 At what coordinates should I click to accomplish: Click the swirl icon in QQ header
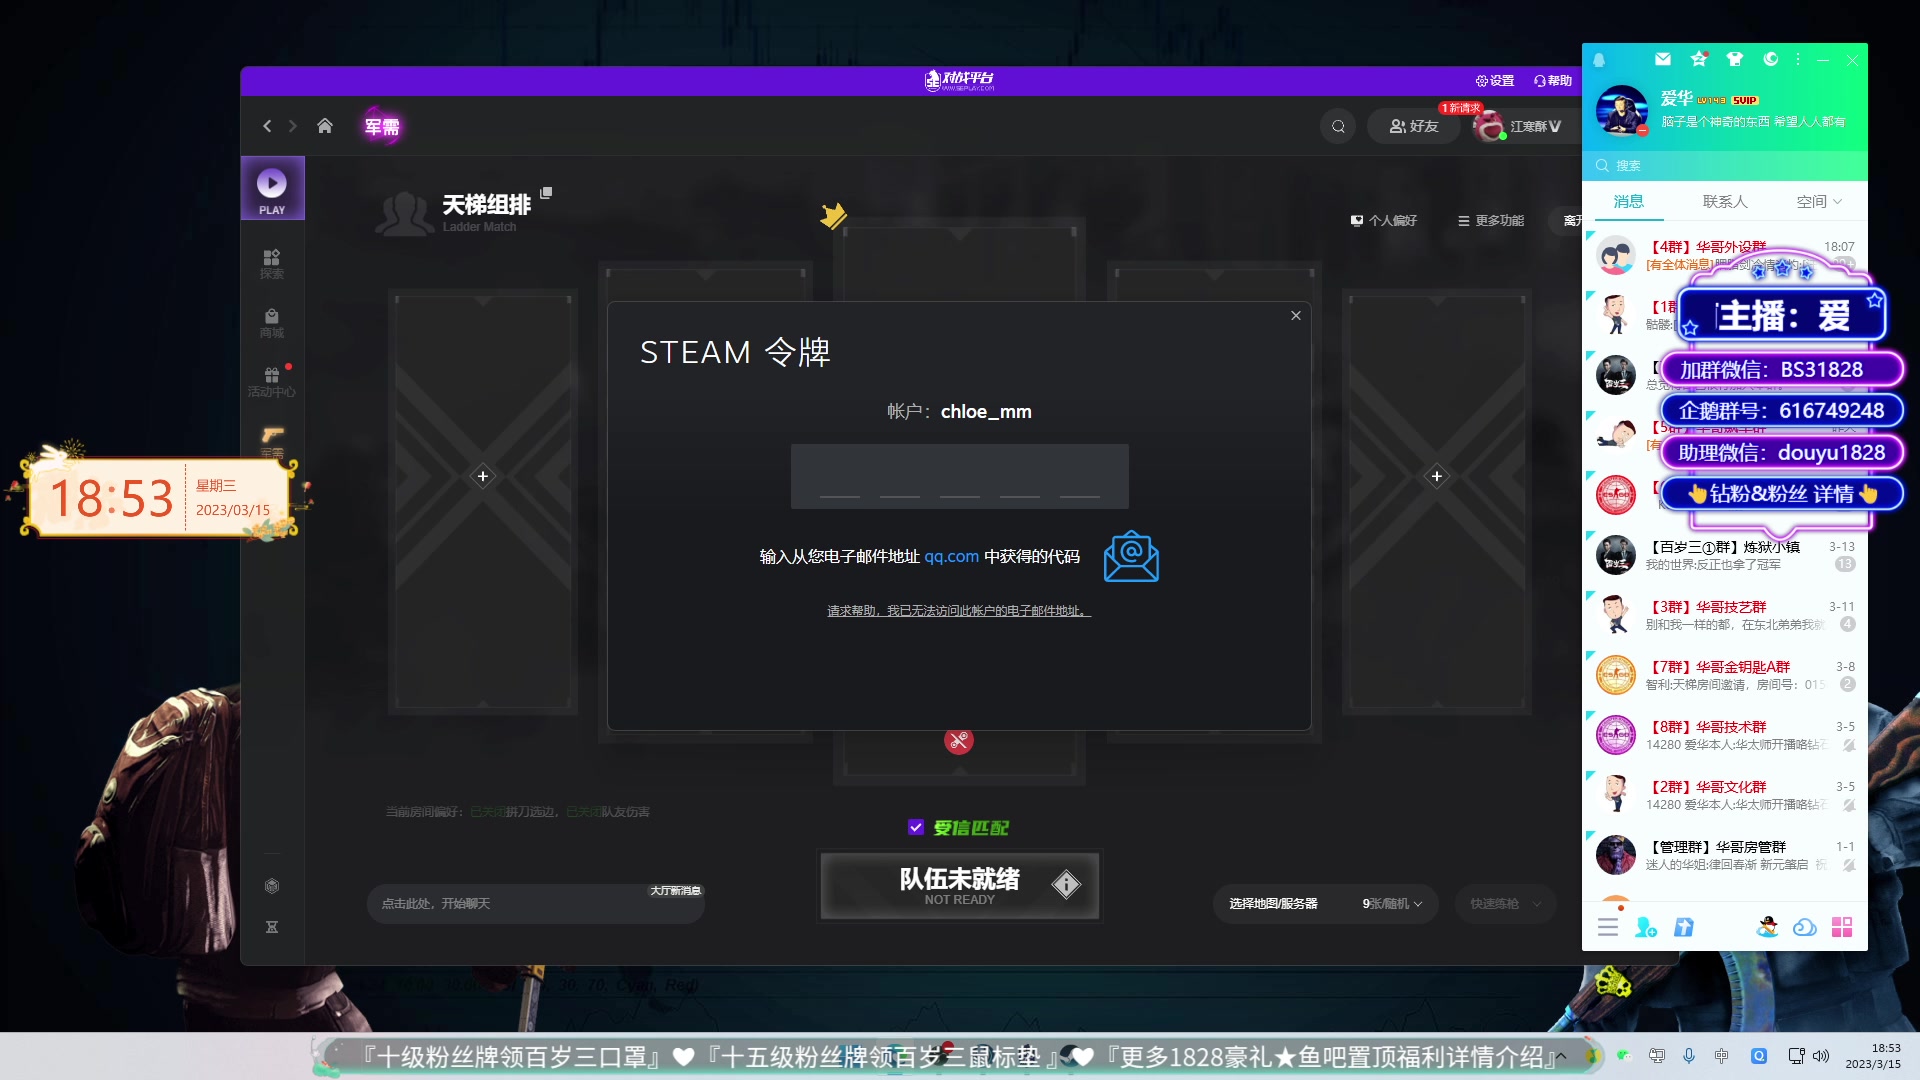pyautogui.click(x=1771, y=60)
